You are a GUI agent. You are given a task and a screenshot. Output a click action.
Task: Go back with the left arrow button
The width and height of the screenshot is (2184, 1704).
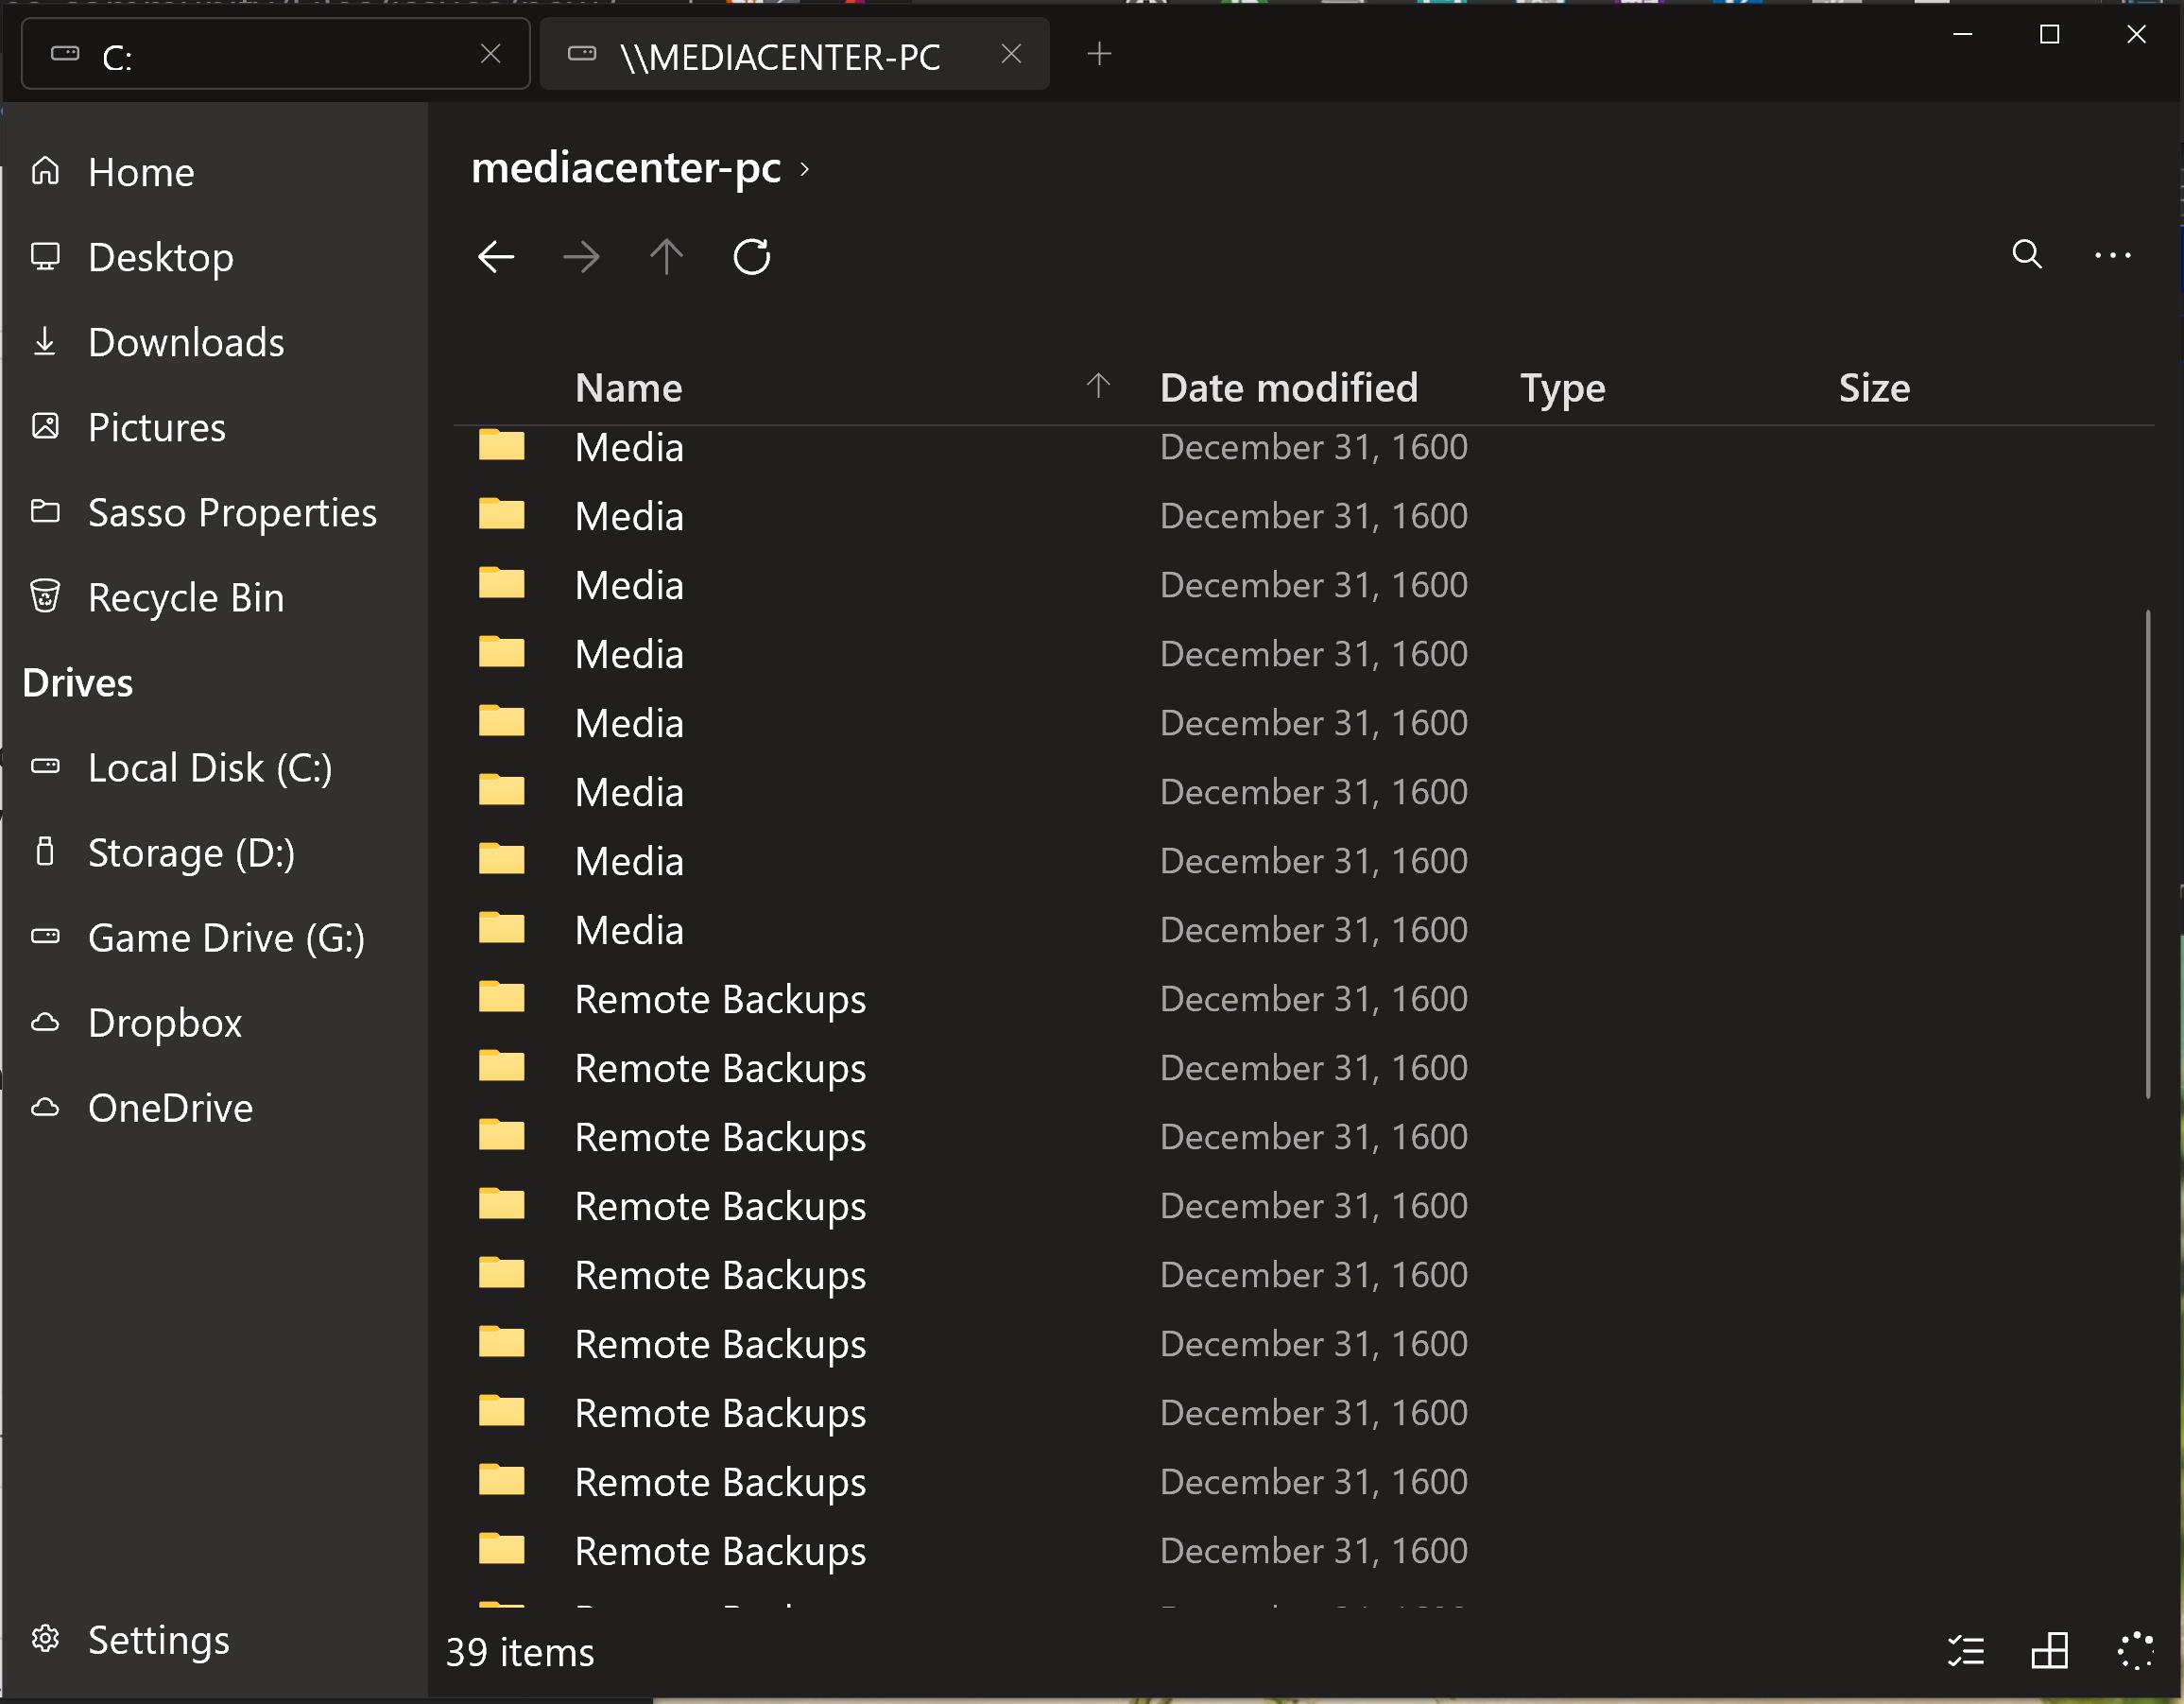(496, 257)
